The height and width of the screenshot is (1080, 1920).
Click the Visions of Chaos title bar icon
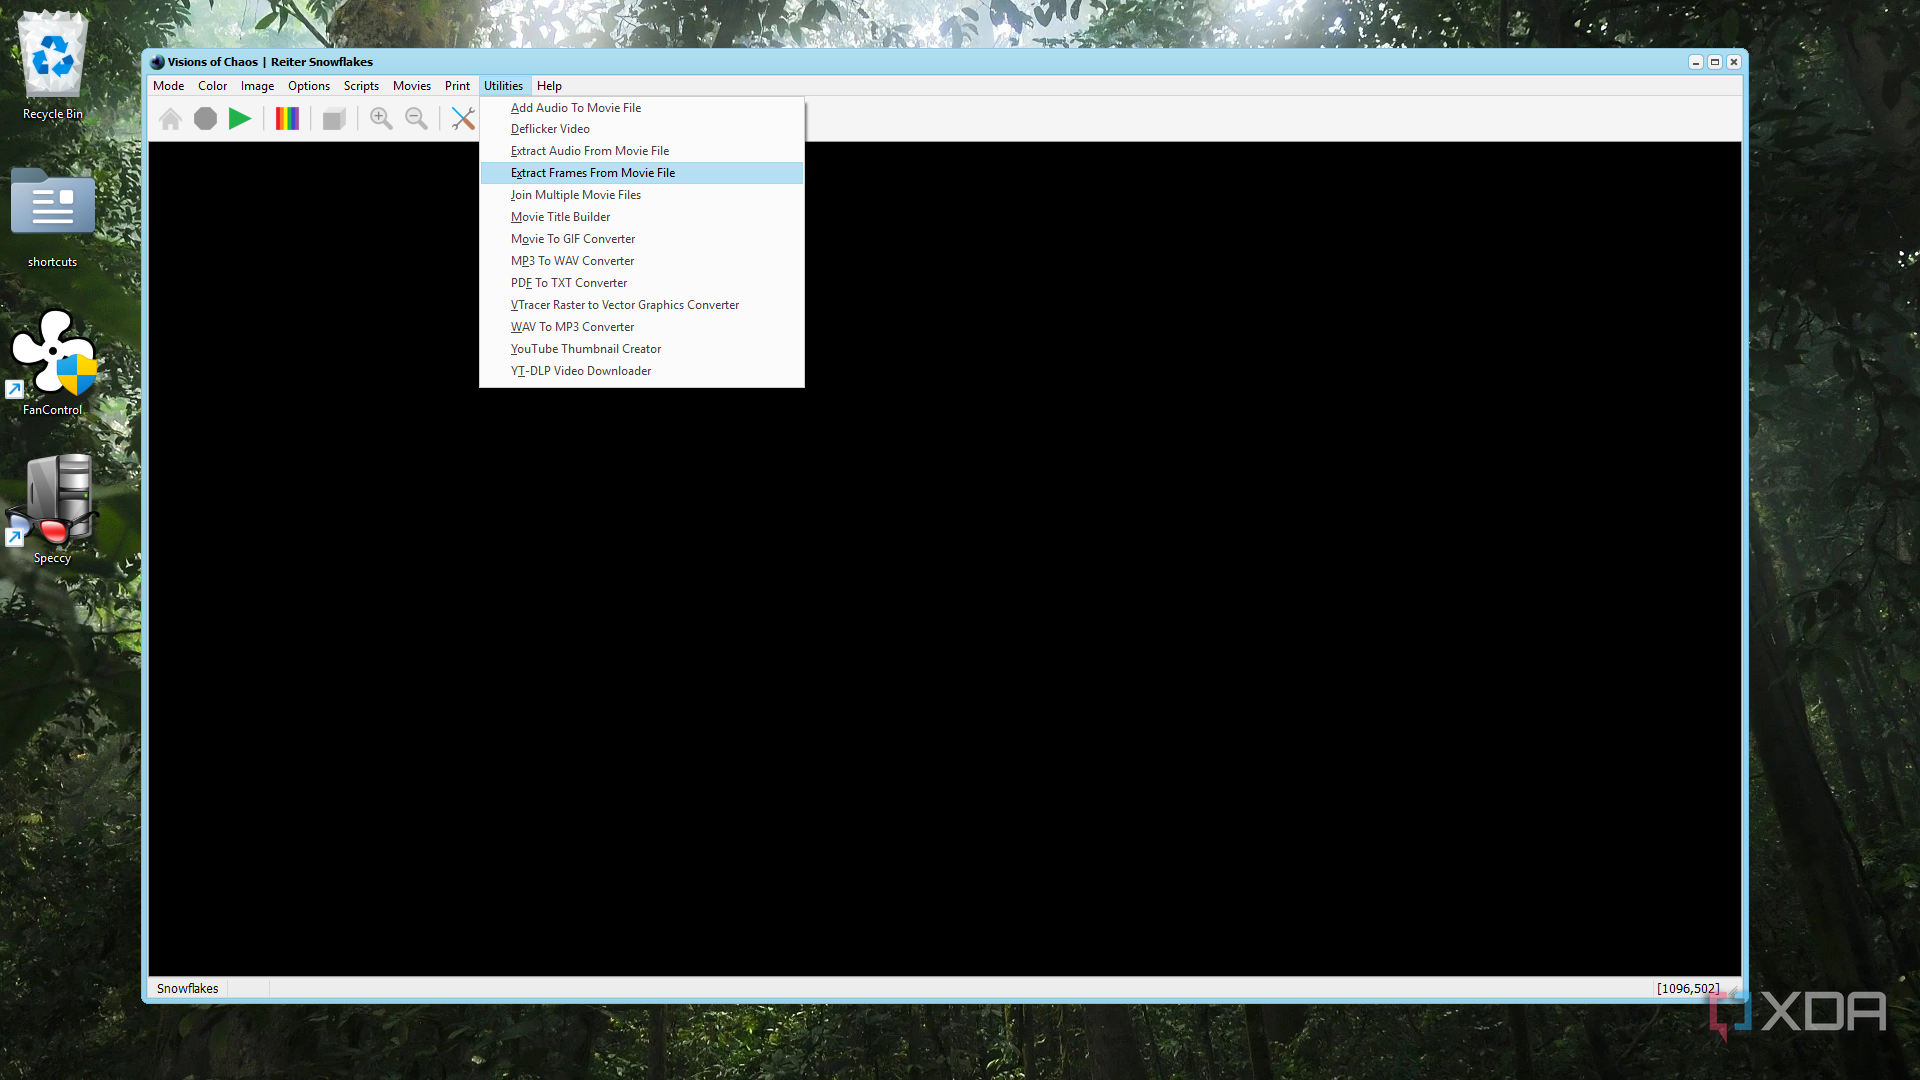(157, 62)
